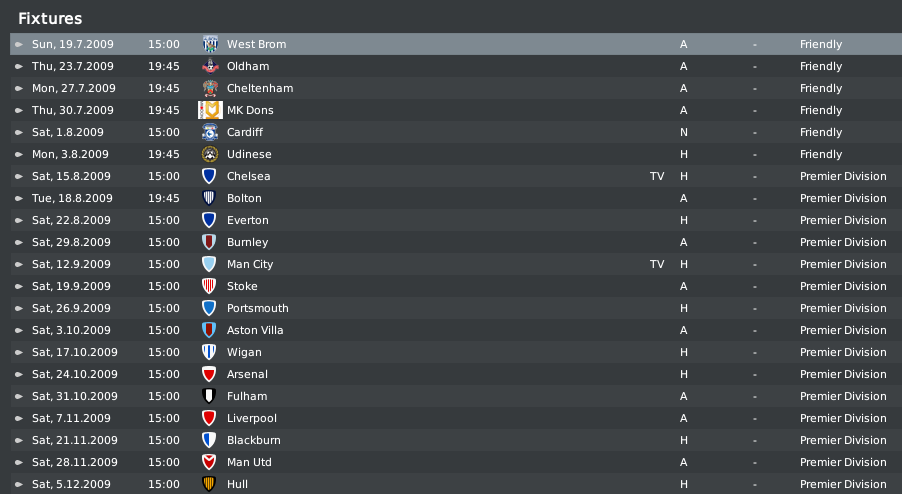Screen dimensions: 902x494
Task: Select the Sat, 24.10.2009 fixture date
Action: 75,374
